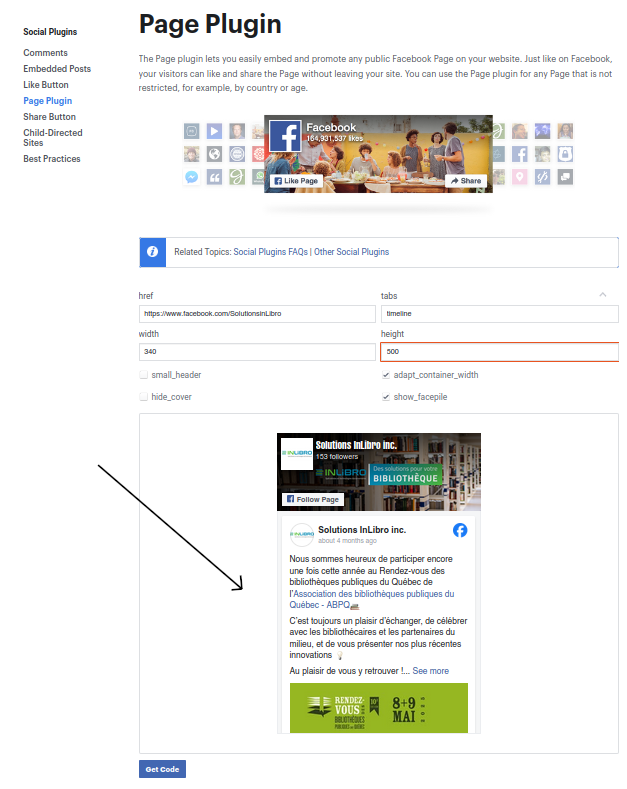Open the Association des bibliothèques publiques link

point(372,600)
